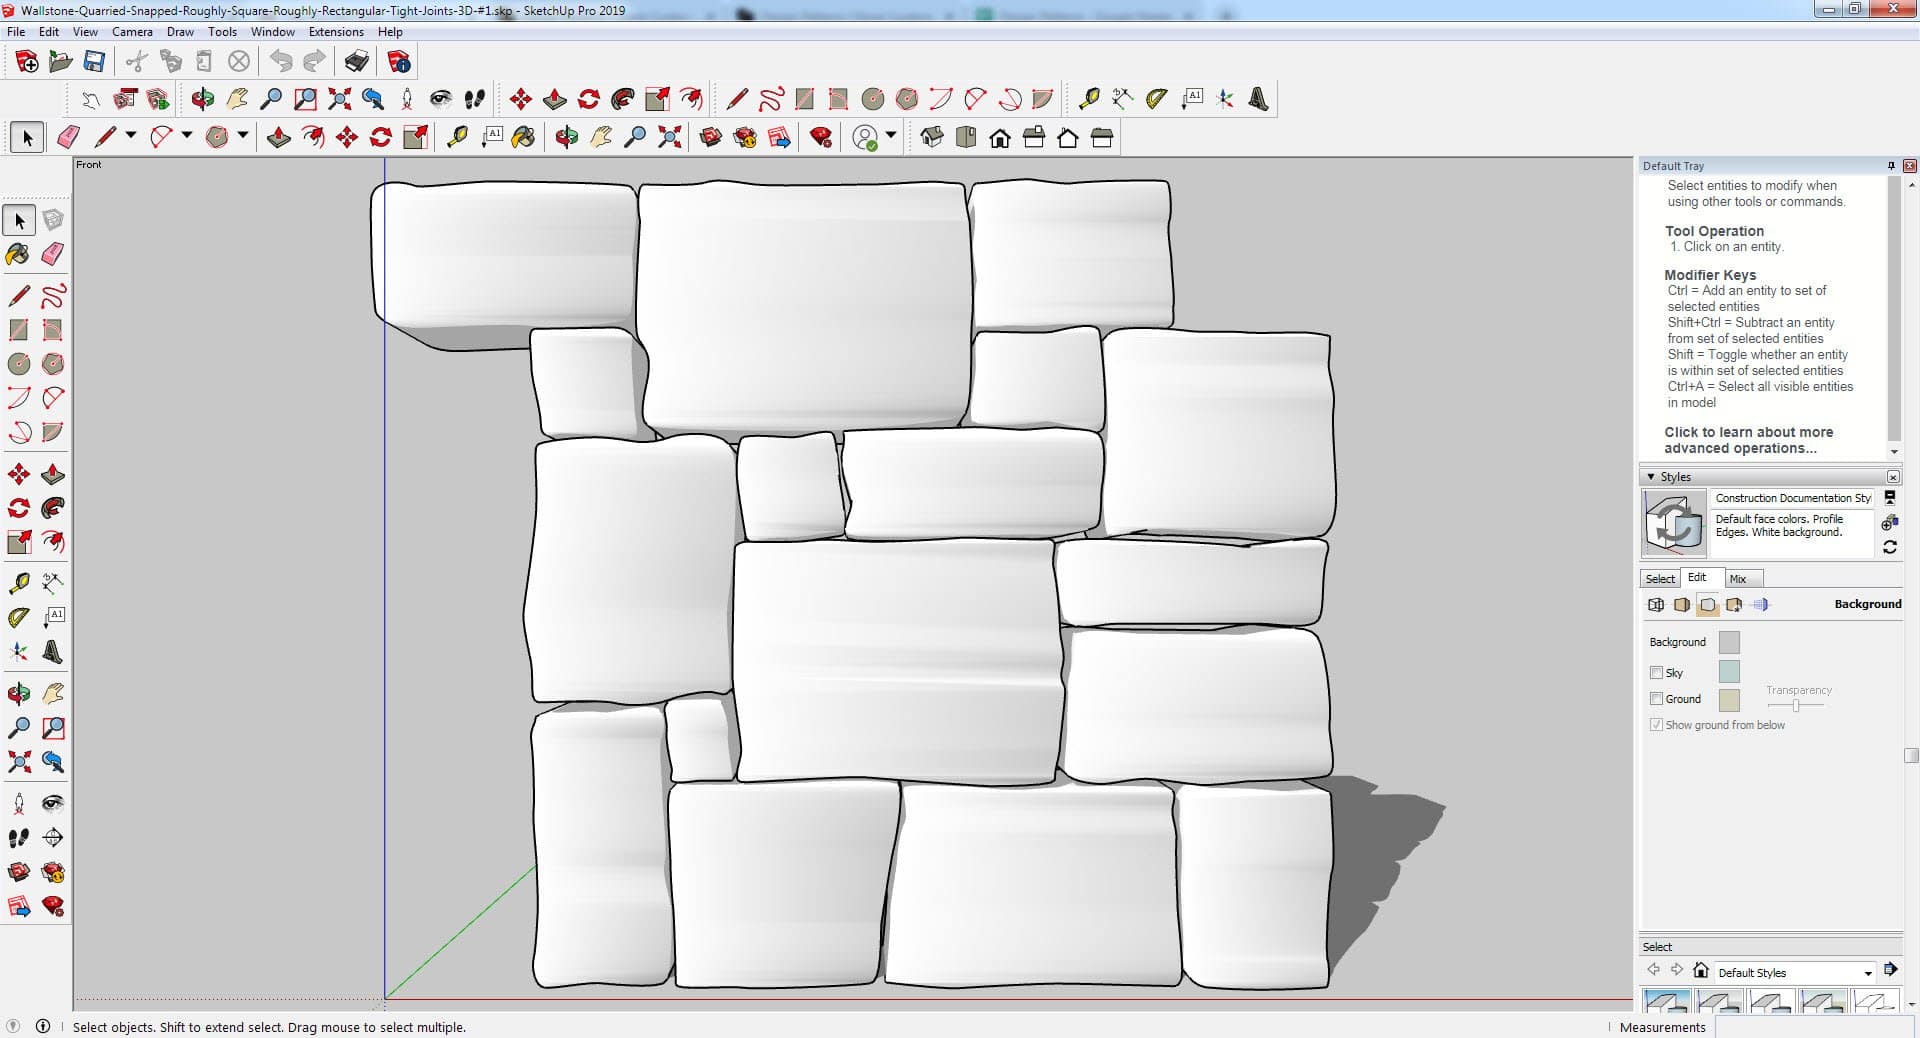Activate the Tape Measure tool in left toolbar
This screenshot has height=1038, width=1920.
[18, 583]
